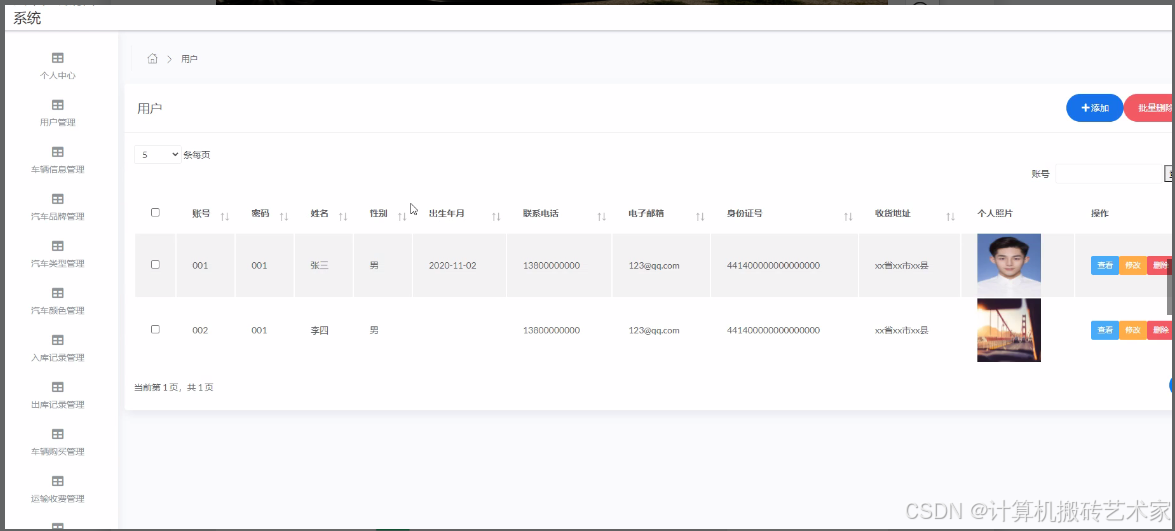Focus the 账号 search input field
Viewport: 1175px width, 531px height.
coord(1108,174)
